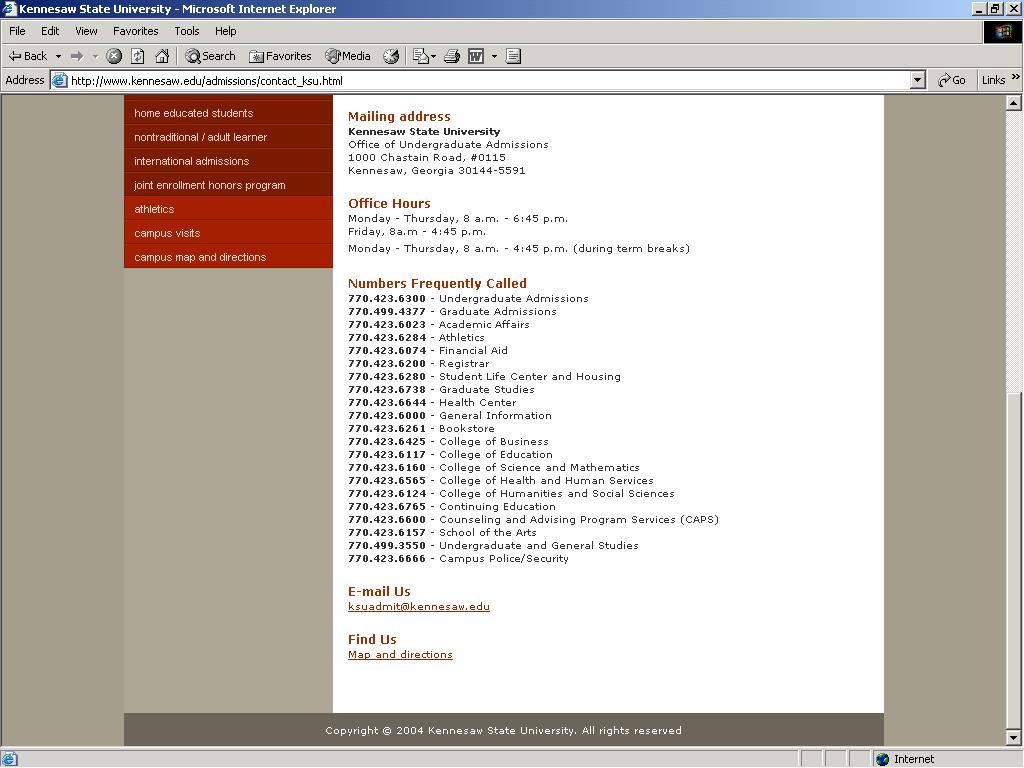Click the 770.423.6261 Bookstore line
This screenshot has width=1024, height=768.
click(421, 428)
